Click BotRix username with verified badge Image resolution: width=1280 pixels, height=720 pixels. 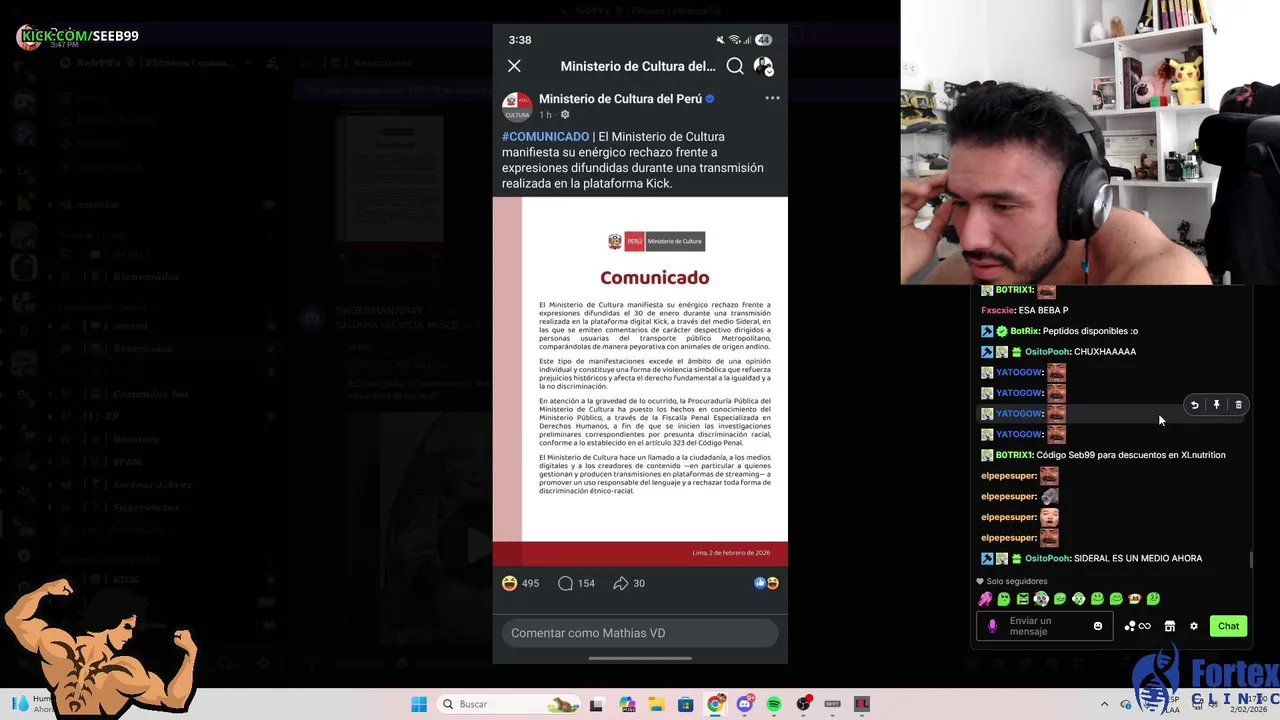pos(1025,331)
